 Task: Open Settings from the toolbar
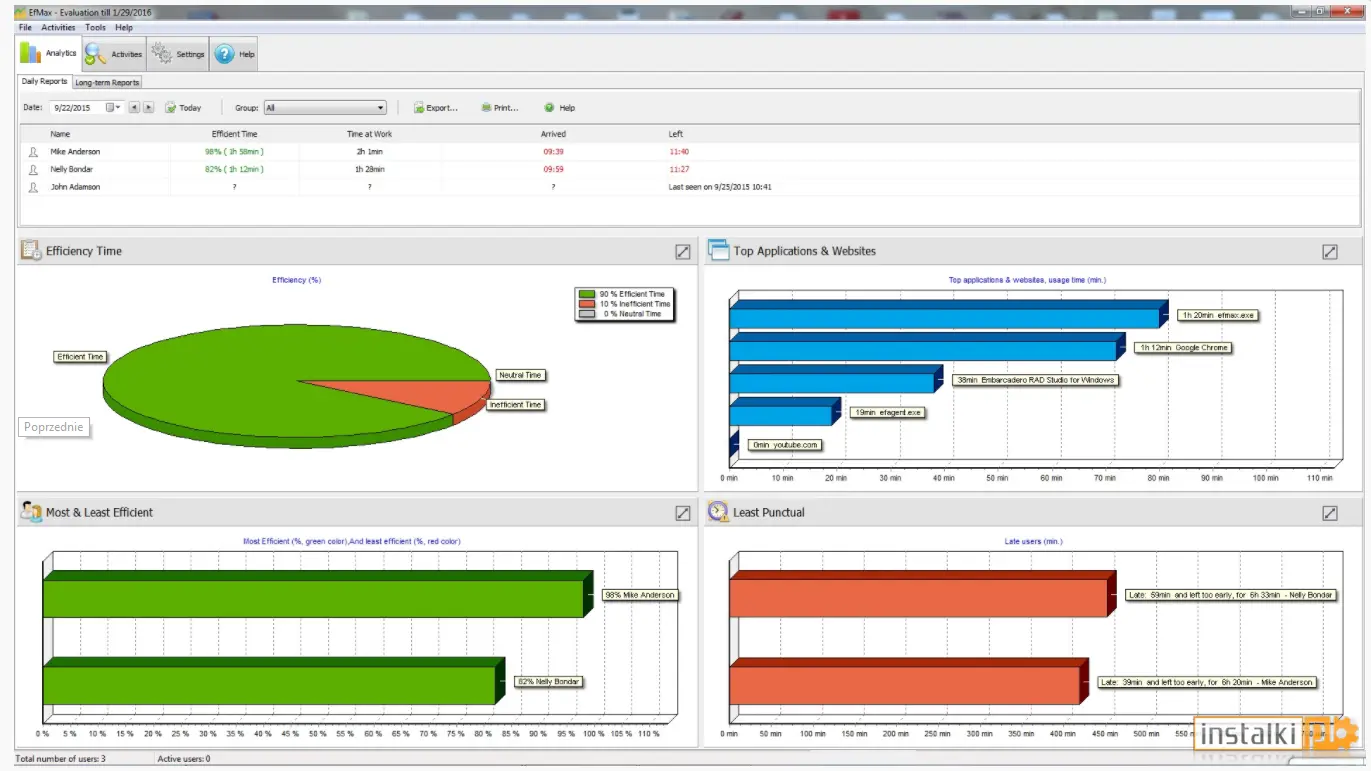click(x=178, y=54)
